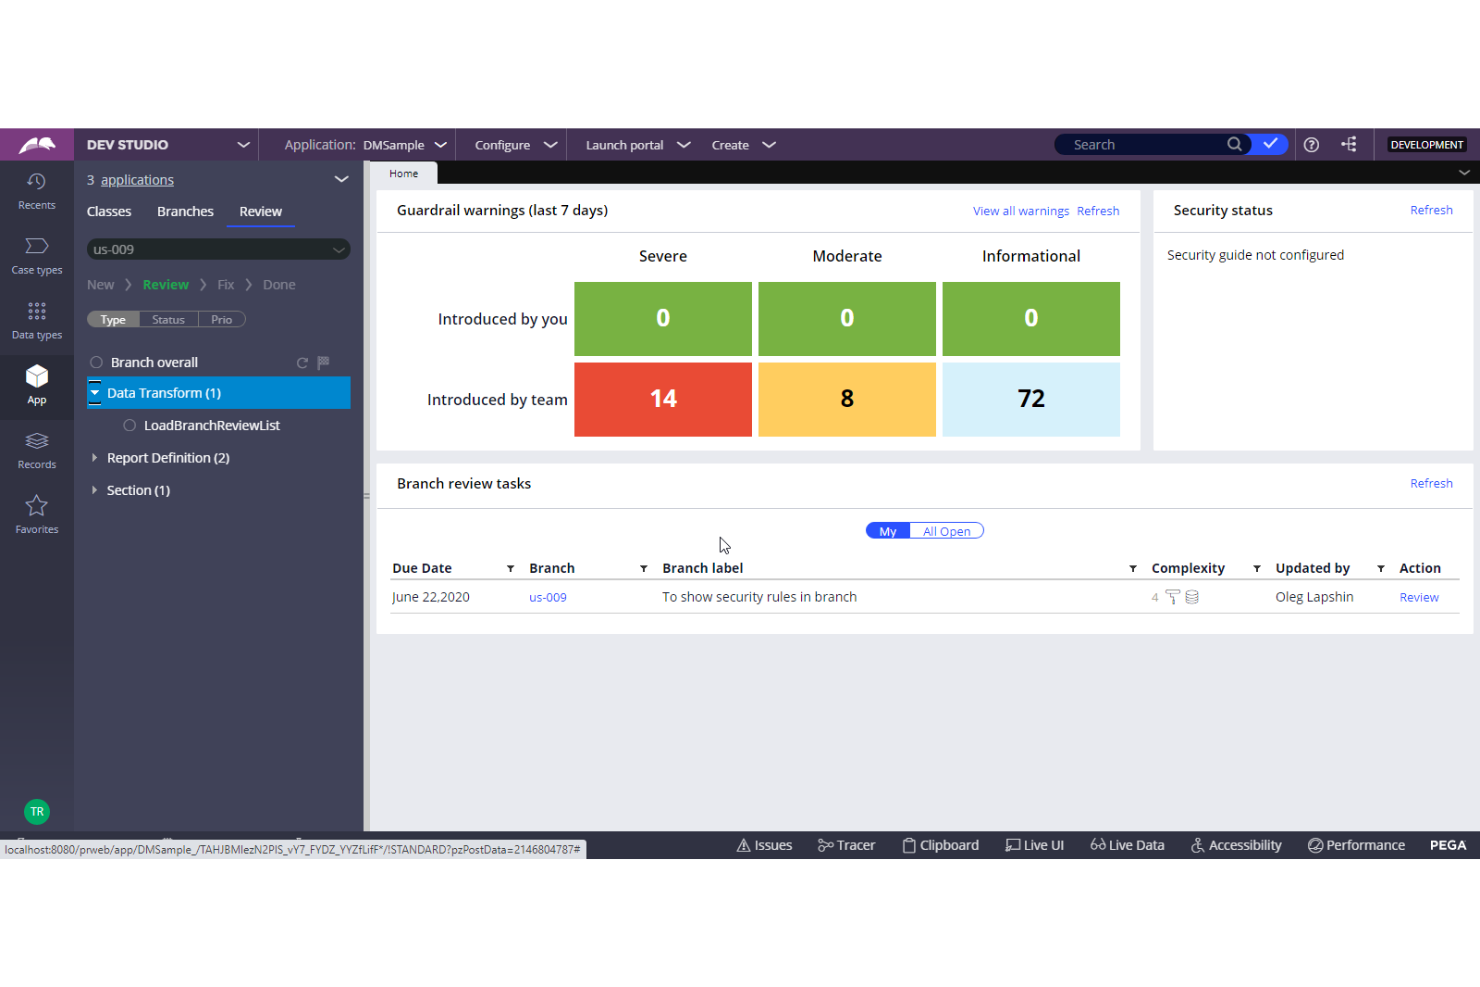The height and width of the screenshot is (987, 1480).
Task: Open the Home tab
Action: (404, 173)
